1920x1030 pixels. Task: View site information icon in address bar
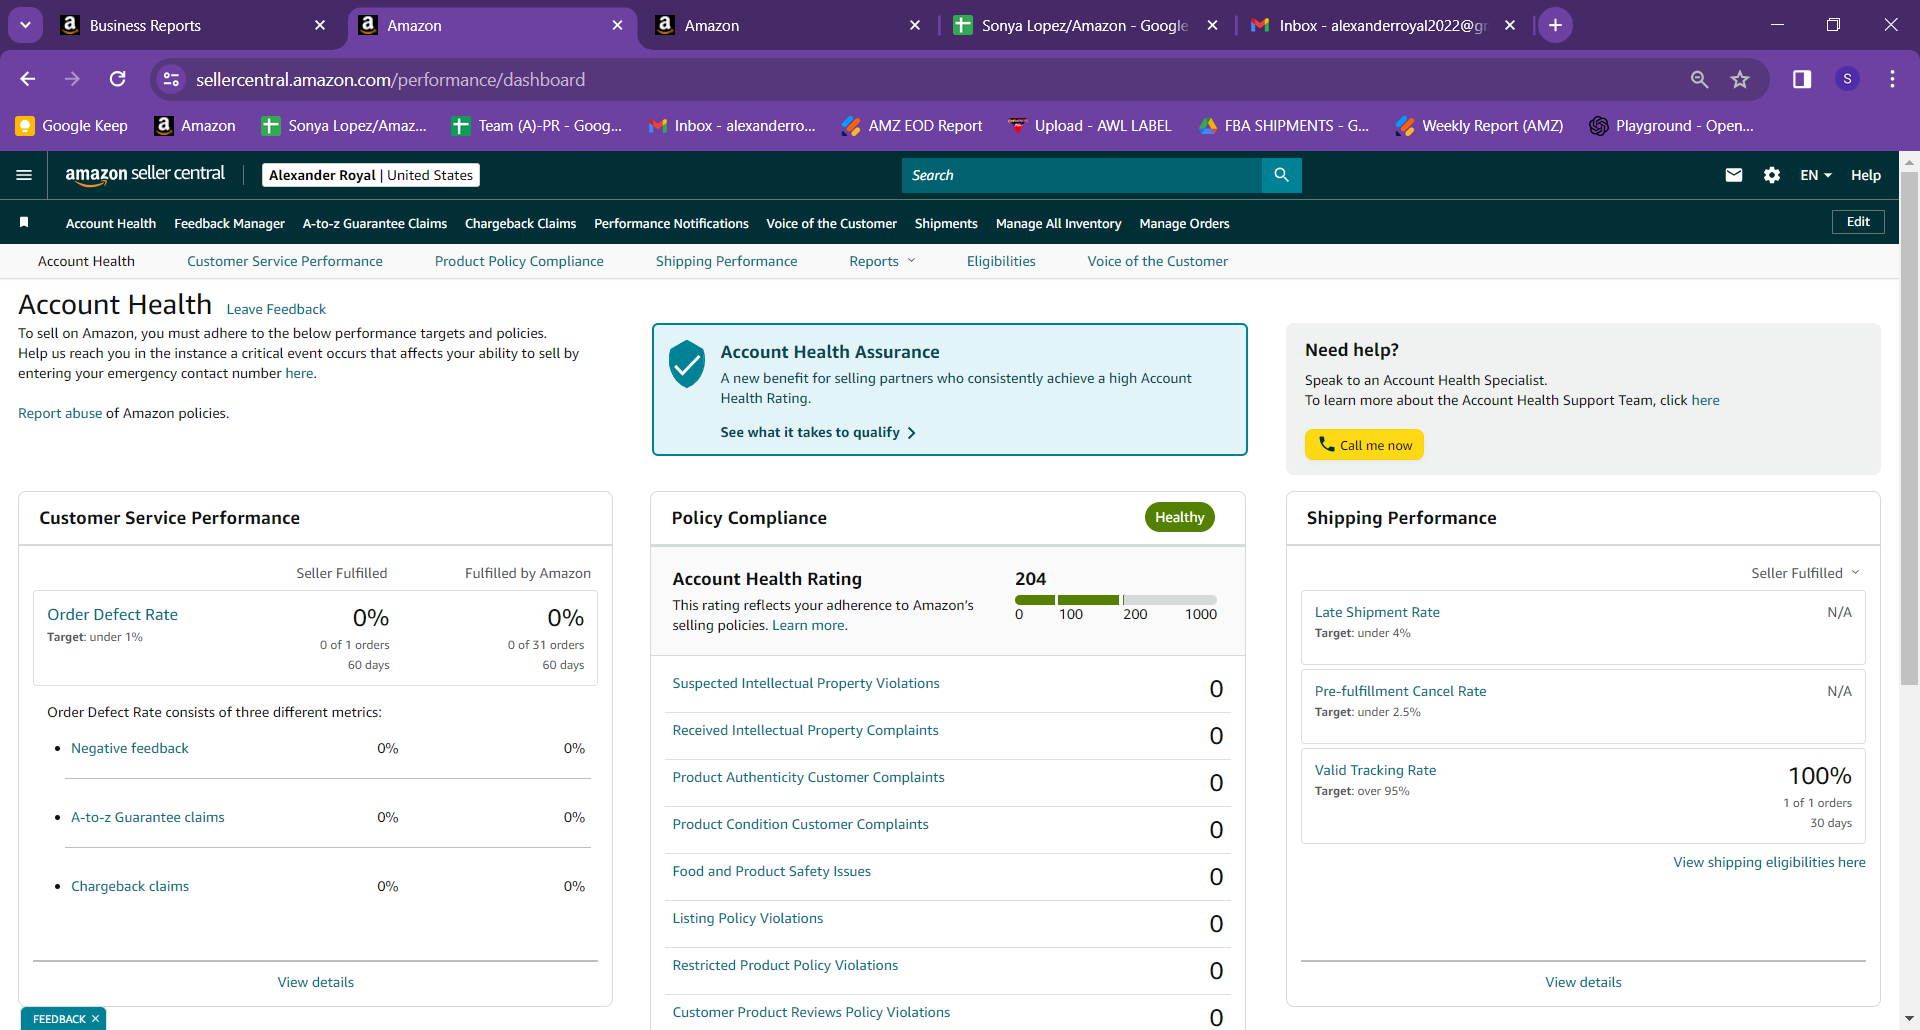tap(172, 79)
